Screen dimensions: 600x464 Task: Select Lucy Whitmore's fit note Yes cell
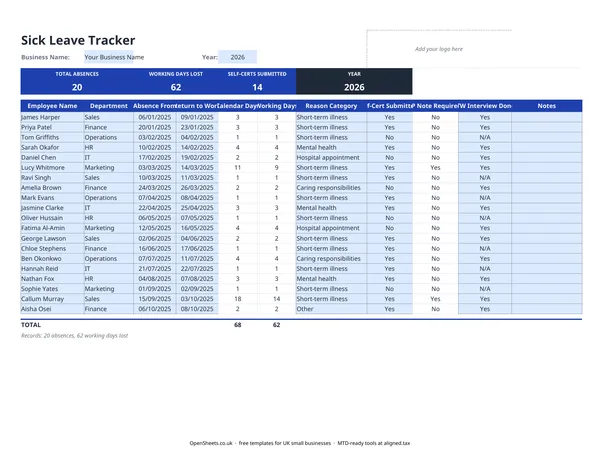pyautogui.click(x=435, y=167)
